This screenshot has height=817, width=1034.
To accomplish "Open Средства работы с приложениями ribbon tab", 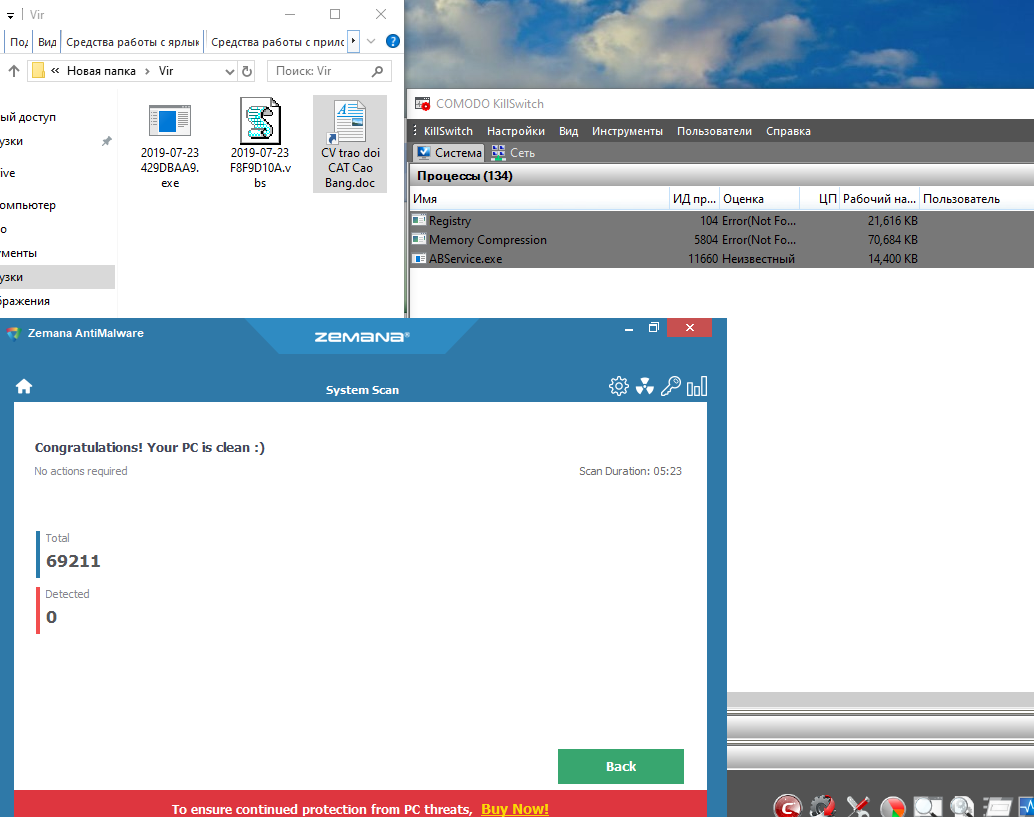I will pyautogui.click(x=277, y=42).
